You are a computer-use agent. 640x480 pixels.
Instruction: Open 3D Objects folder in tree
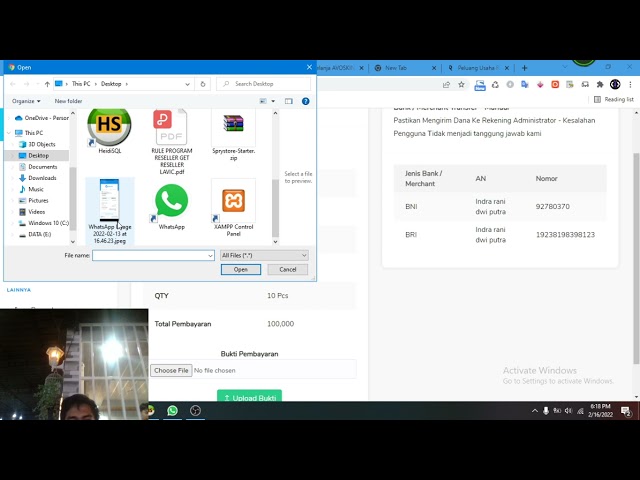pyautogui.click(x=37, y=144)
